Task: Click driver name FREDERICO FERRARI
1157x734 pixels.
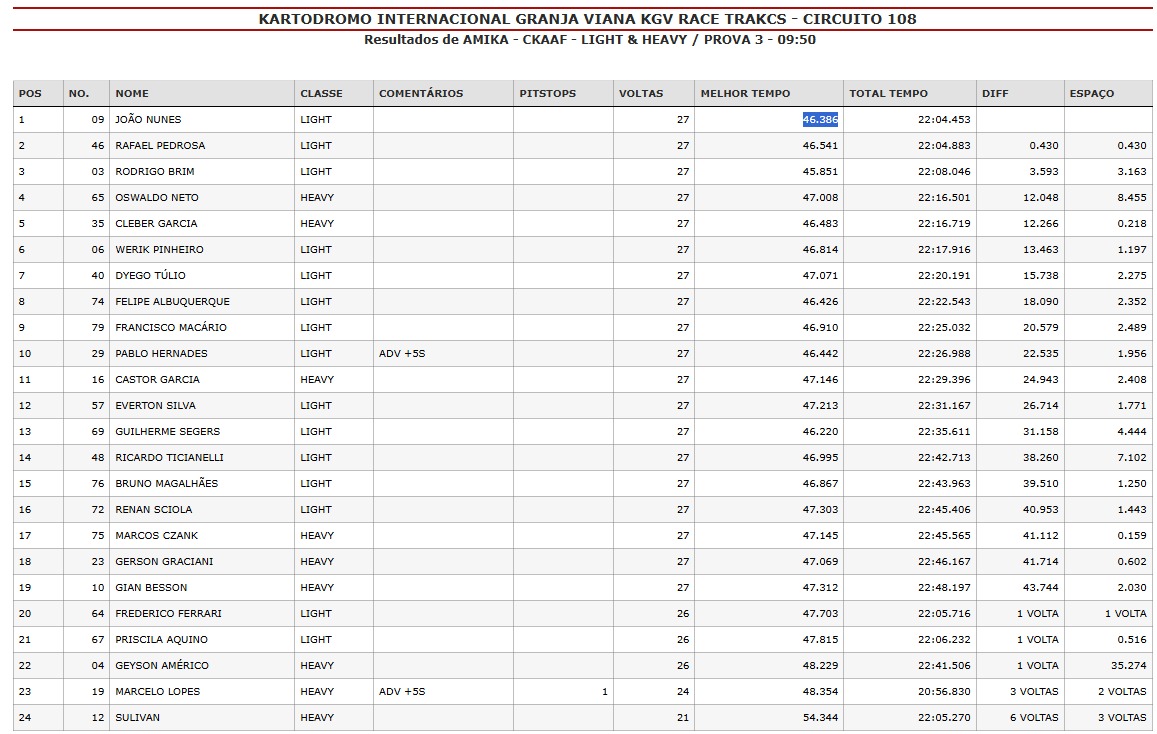Action: [x=168, y=614]
